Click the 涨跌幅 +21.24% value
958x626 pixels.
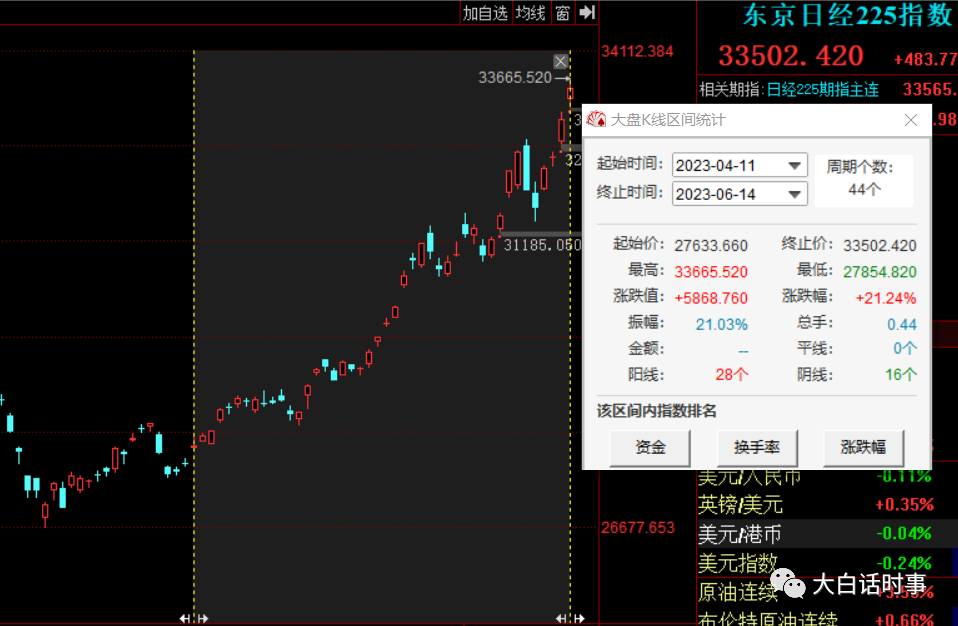click(x=885, y=298)
